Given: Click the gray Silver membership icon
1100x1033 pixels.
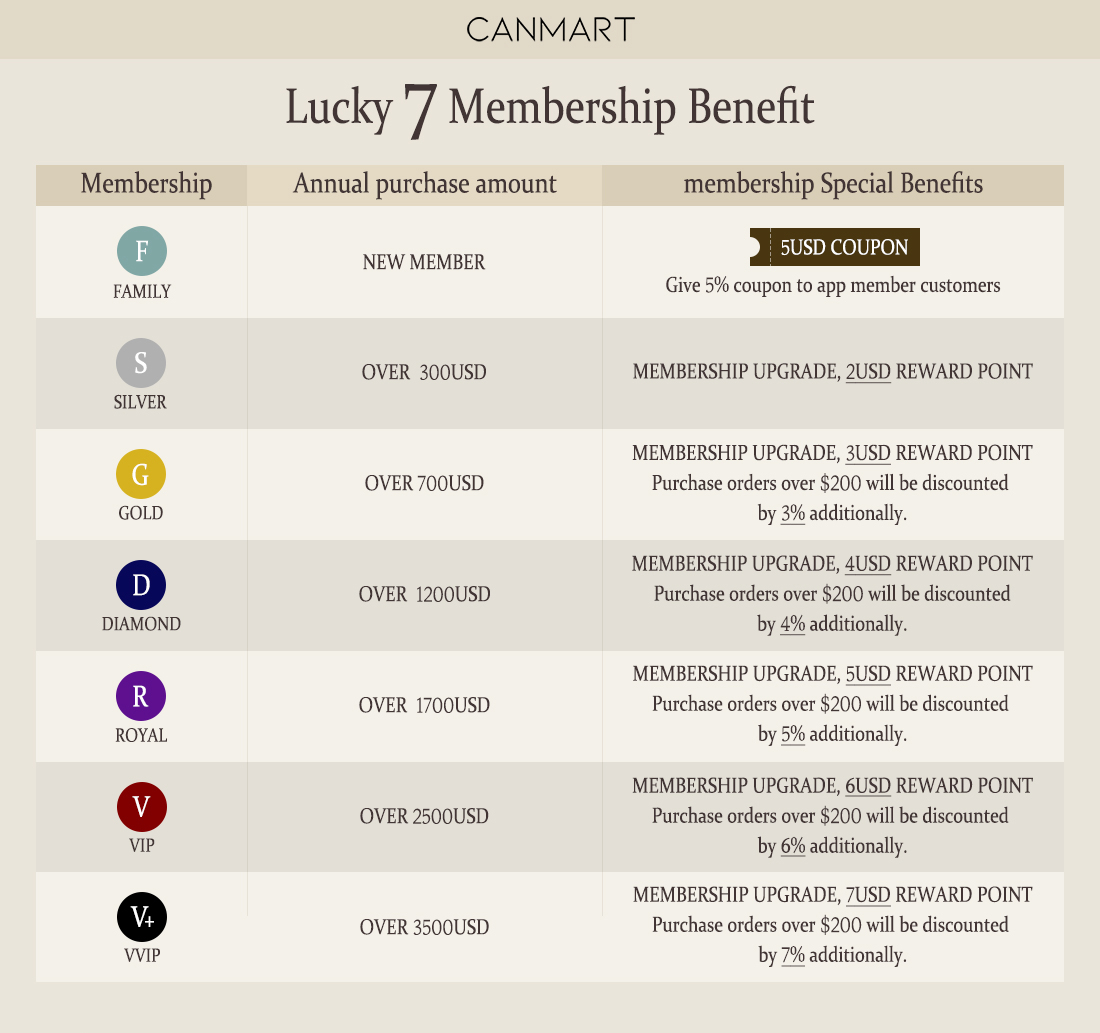Looking at the screenshot, I should 141,363.
